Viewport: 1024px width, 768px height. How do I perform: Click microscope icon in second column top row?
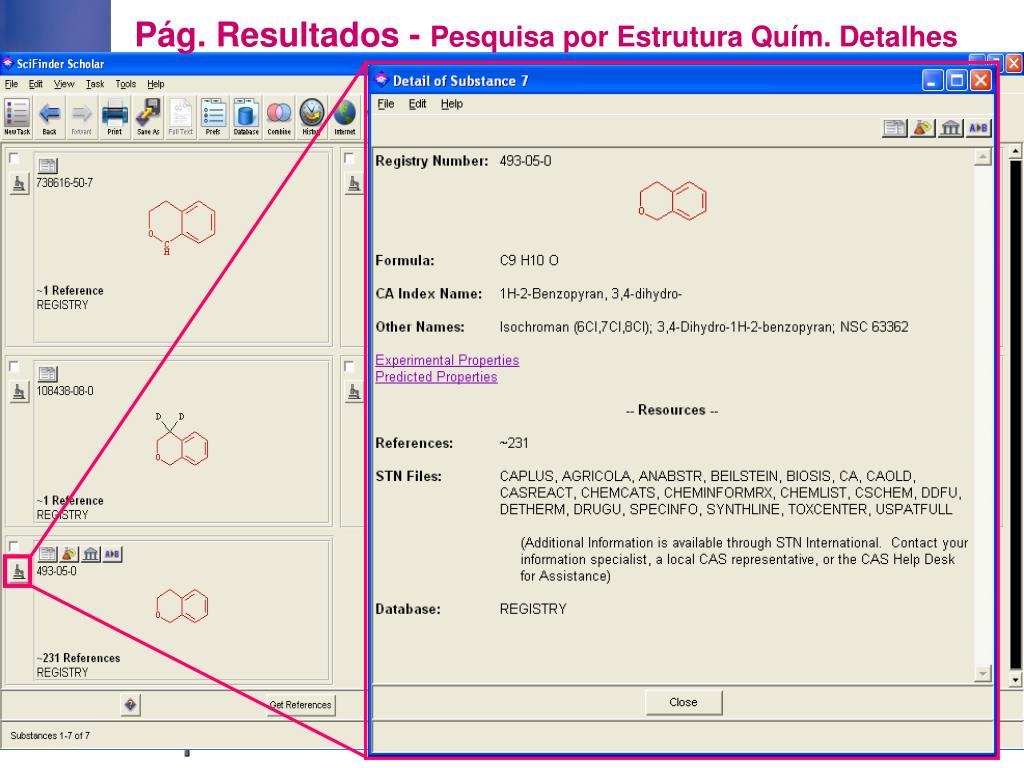click(353, 184)
